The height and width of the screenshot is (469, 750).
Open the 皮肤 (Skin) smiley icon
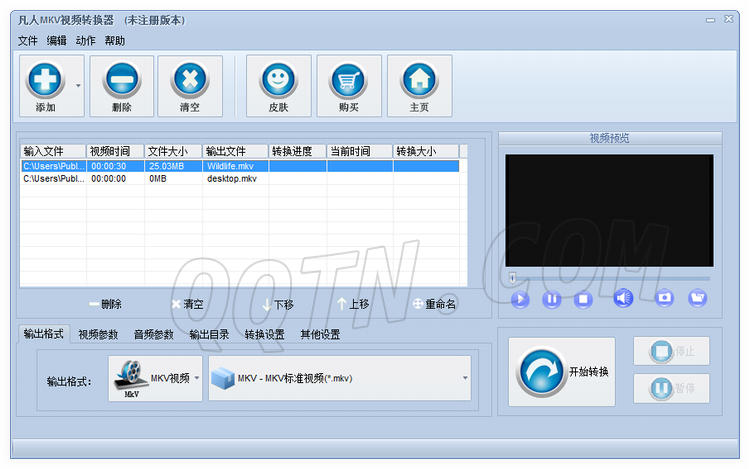278,80
